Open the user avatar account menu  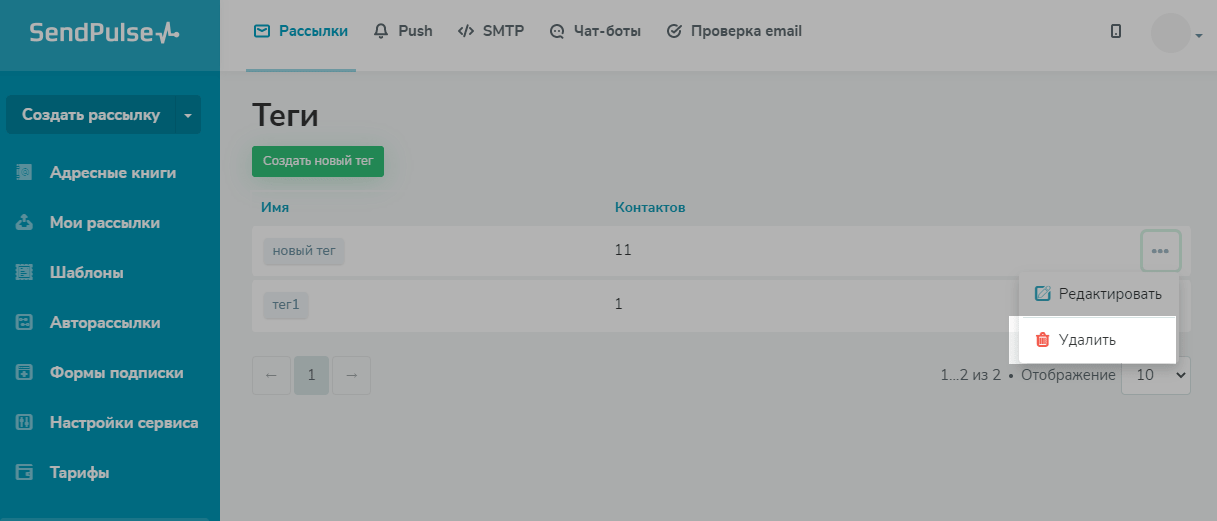pyautogui.click(x=1176, y=33)
